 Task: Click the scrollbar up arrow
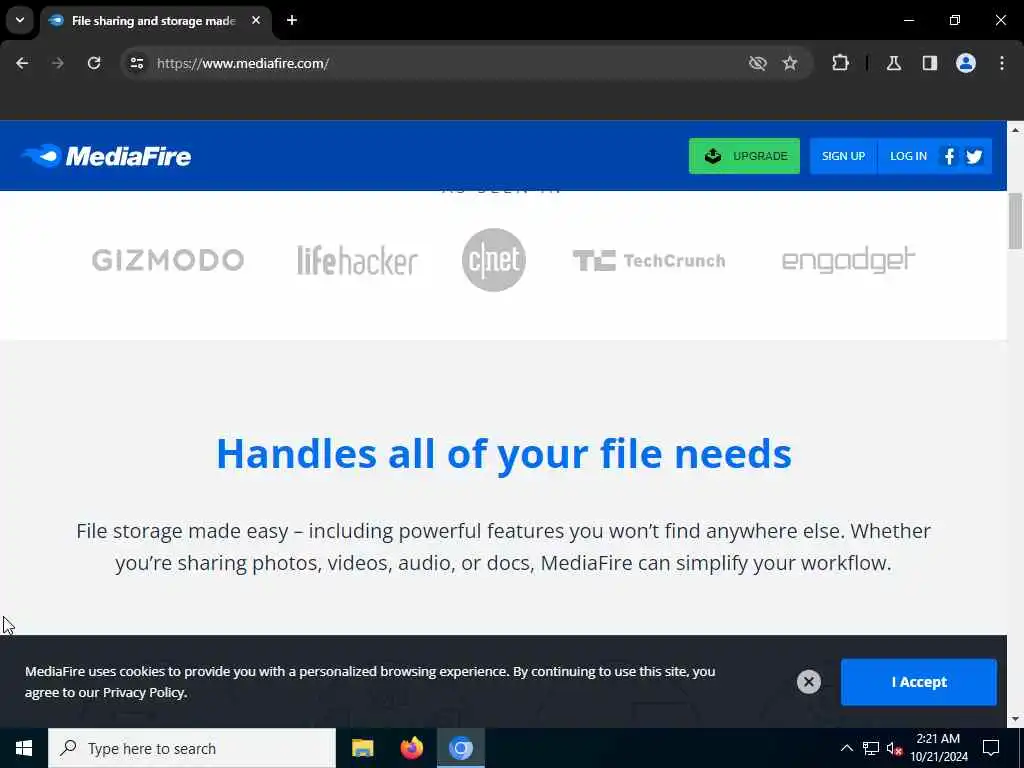[x=1015, y=130]
